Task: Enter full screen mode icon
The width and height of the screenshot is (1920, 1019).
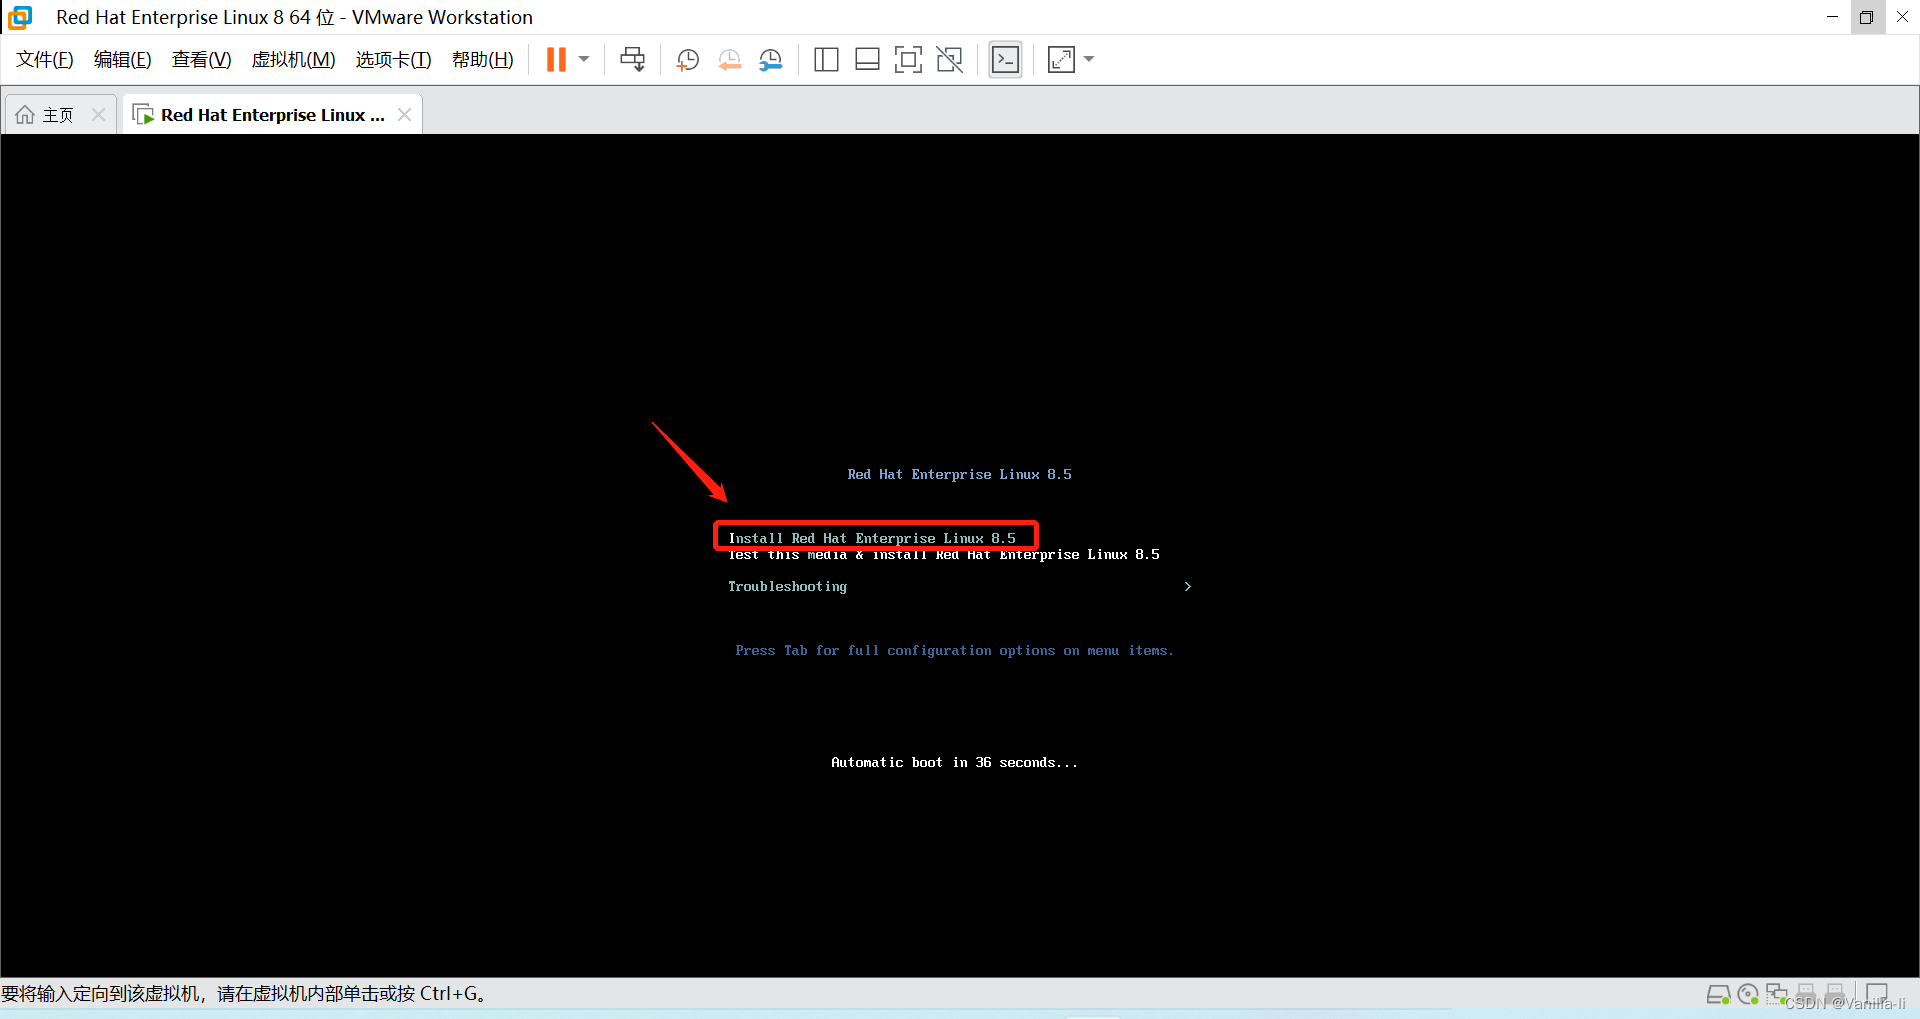Action: click(x=908, y=60)
